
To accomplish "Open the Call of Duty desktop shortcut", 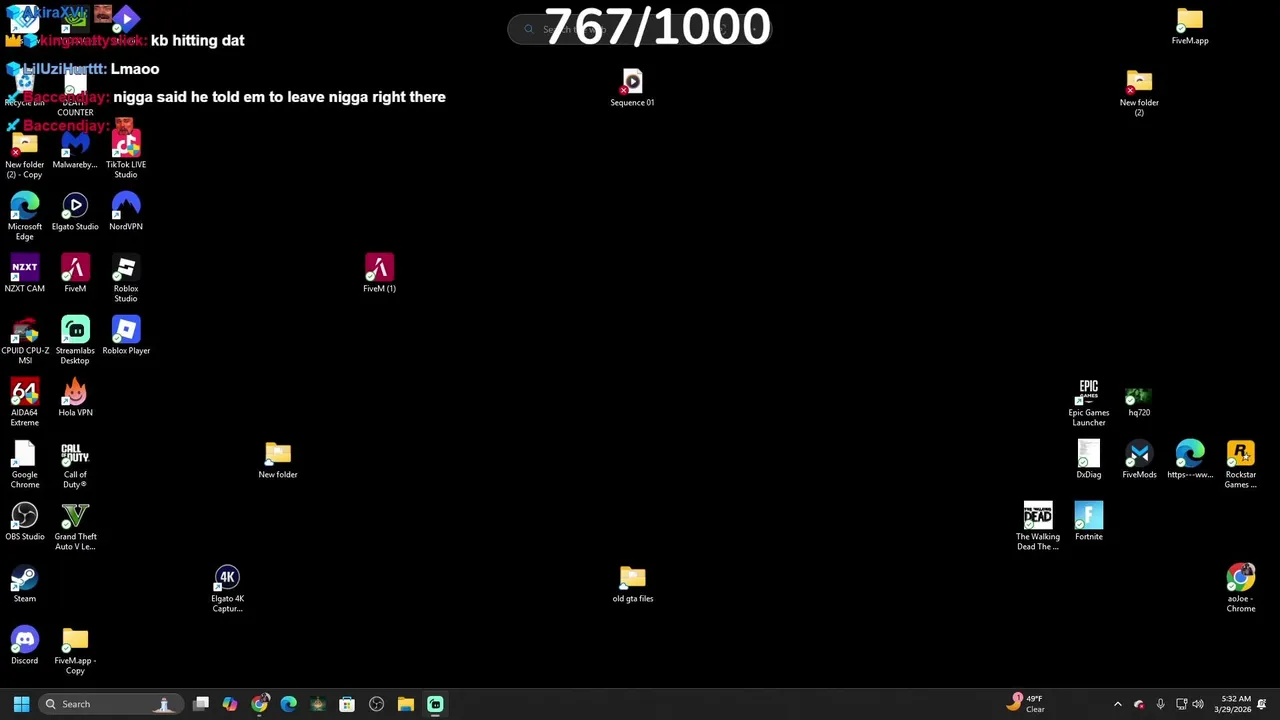I will [75, 464].
